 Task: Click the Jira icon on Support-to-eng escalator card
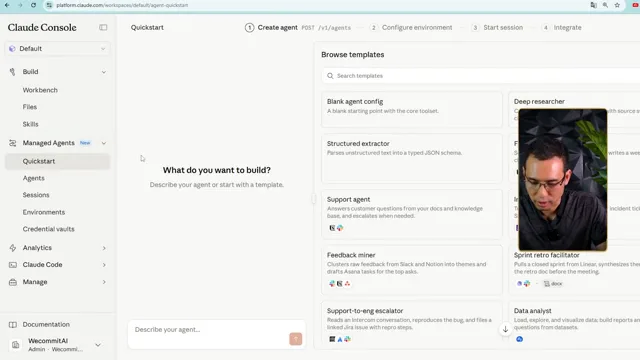click(x=340, y=339)
